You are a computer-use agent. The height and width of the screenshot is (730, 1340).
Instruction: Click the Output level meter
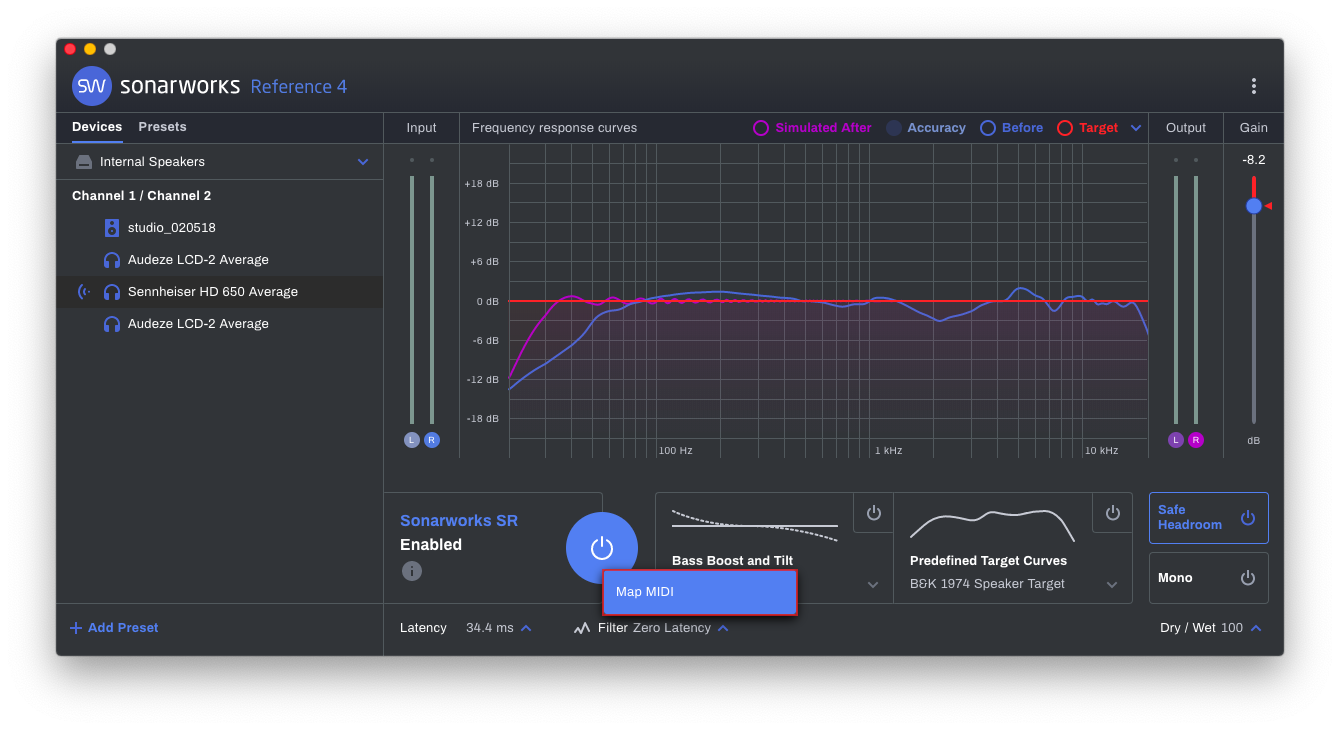click(1186, 300)
